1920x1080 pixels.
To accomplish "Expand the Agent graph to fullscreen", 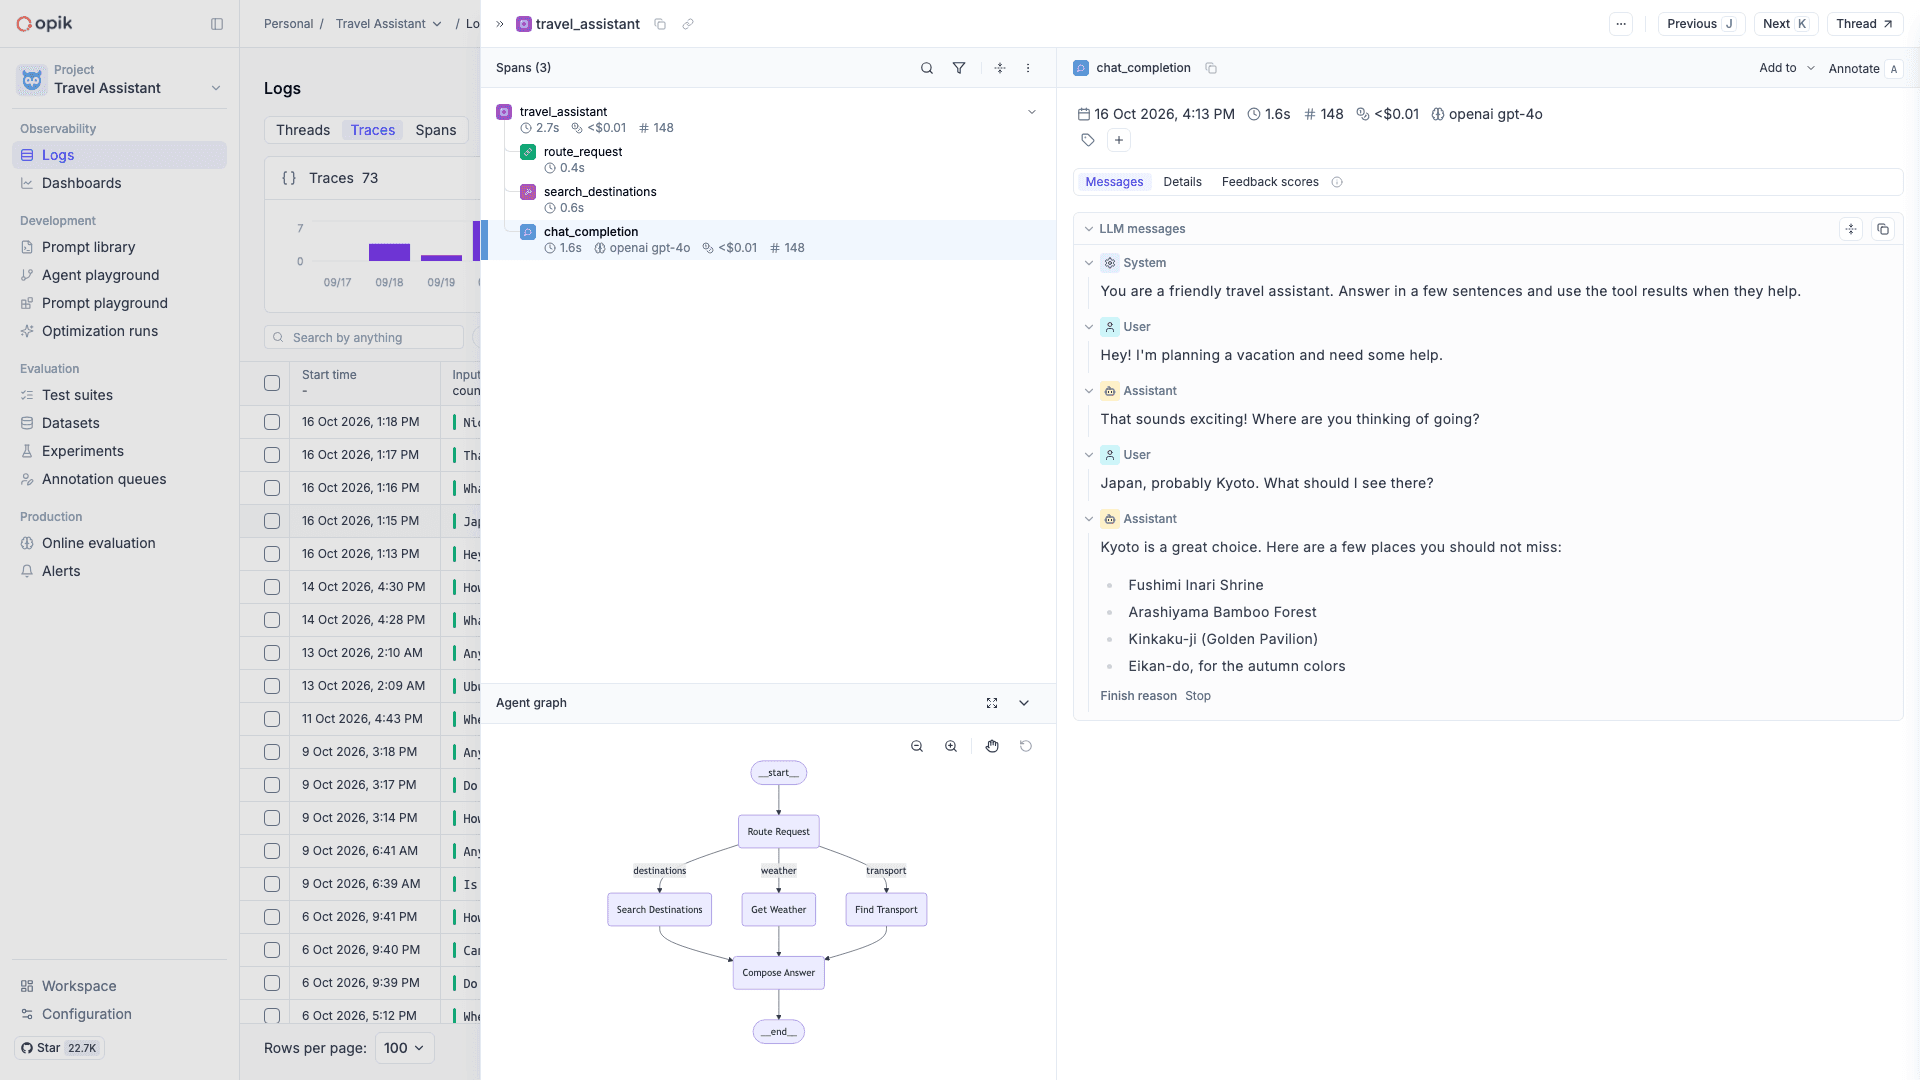I will click(x=992, y=703).
